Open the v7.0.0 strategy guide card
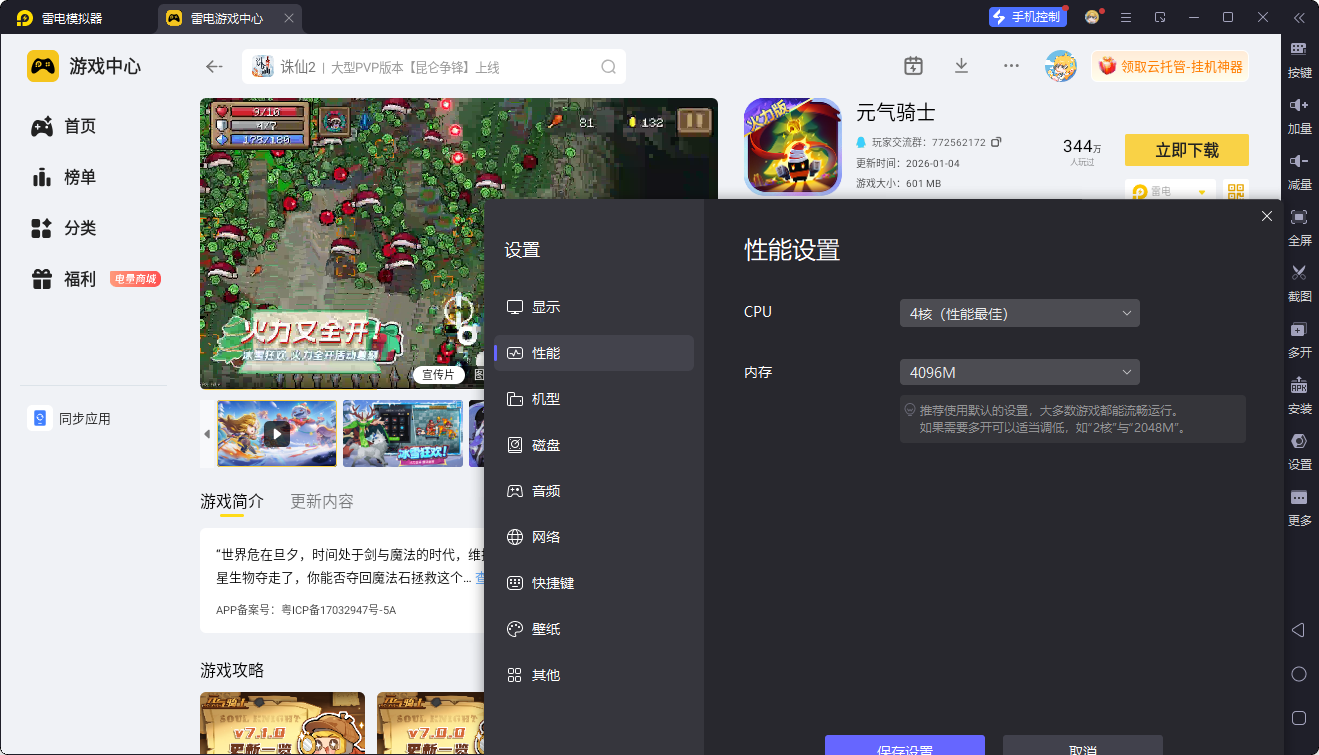1319x755 pixels. point(431,723)
